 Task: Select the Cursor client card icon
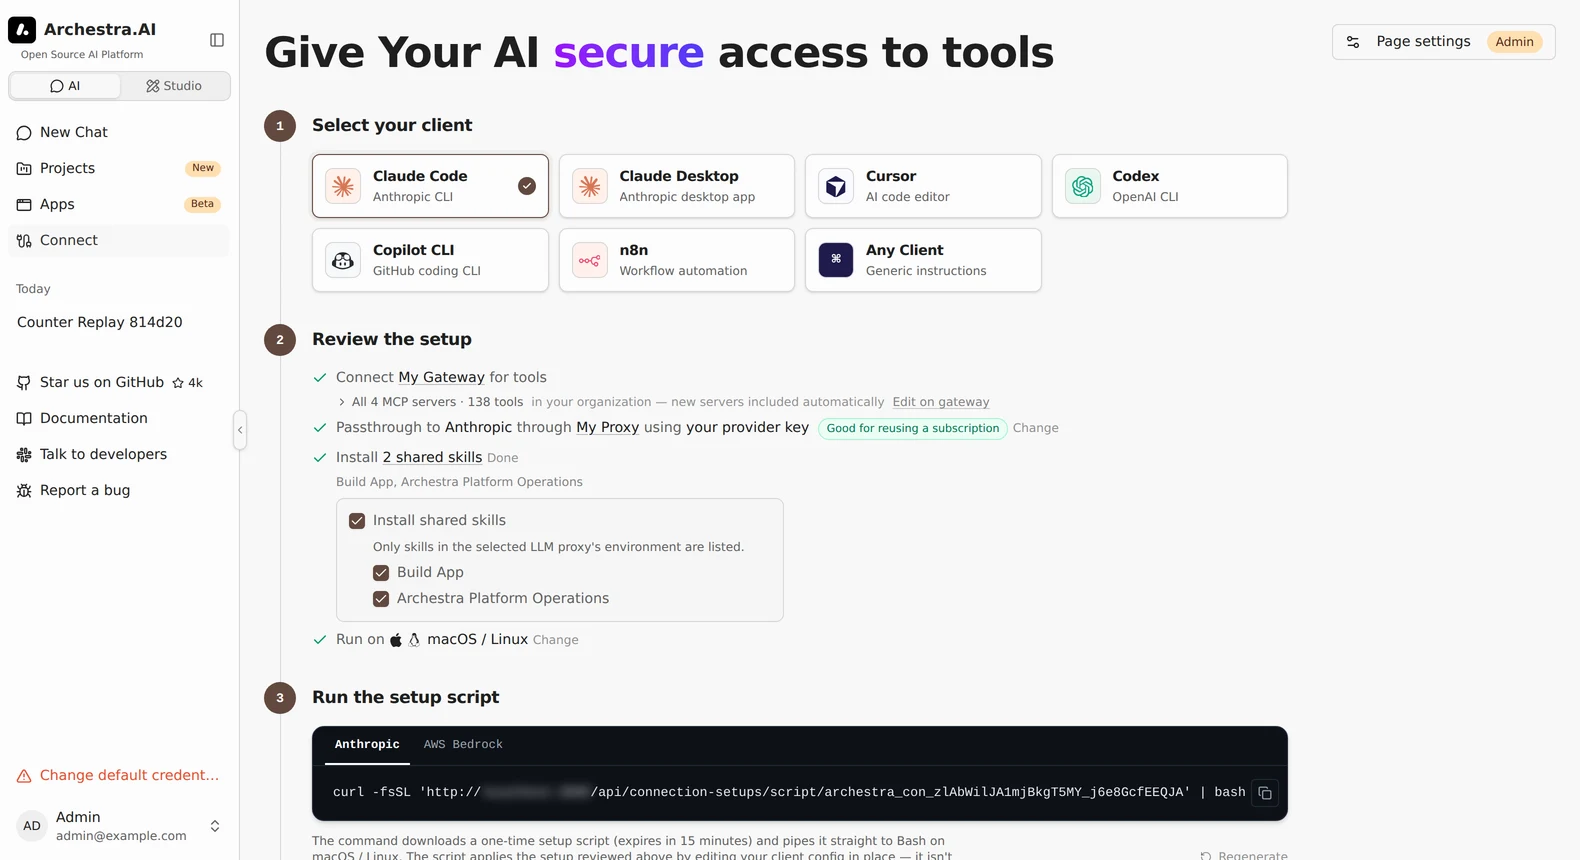(836, 186)
